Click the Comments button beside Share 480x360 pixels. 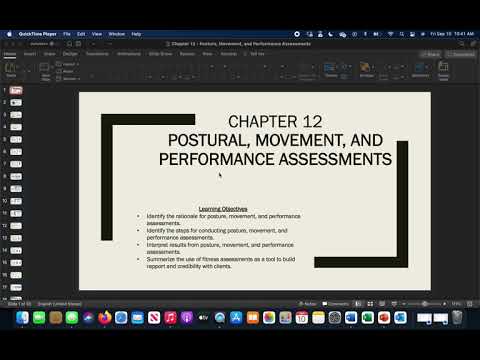point(462,54)
